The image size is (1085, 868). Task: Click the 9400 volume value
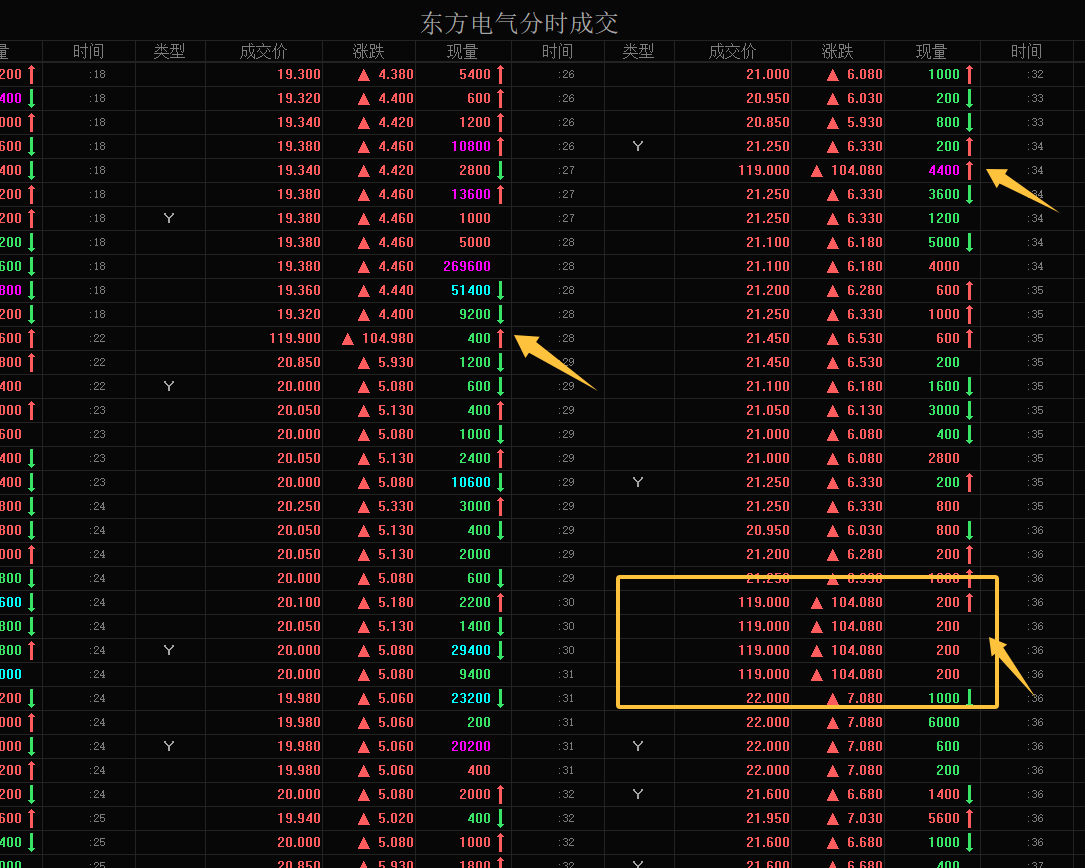coord(475,674)
